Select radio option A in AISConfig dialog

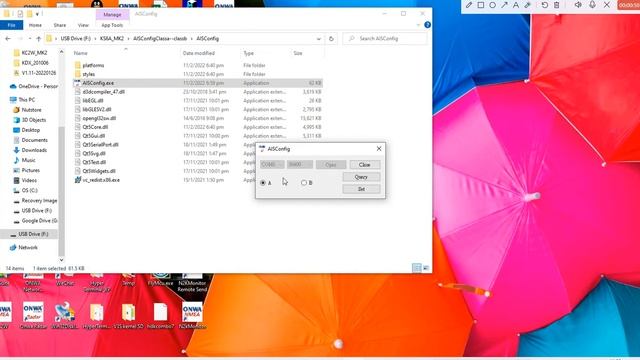pos(263,182)
